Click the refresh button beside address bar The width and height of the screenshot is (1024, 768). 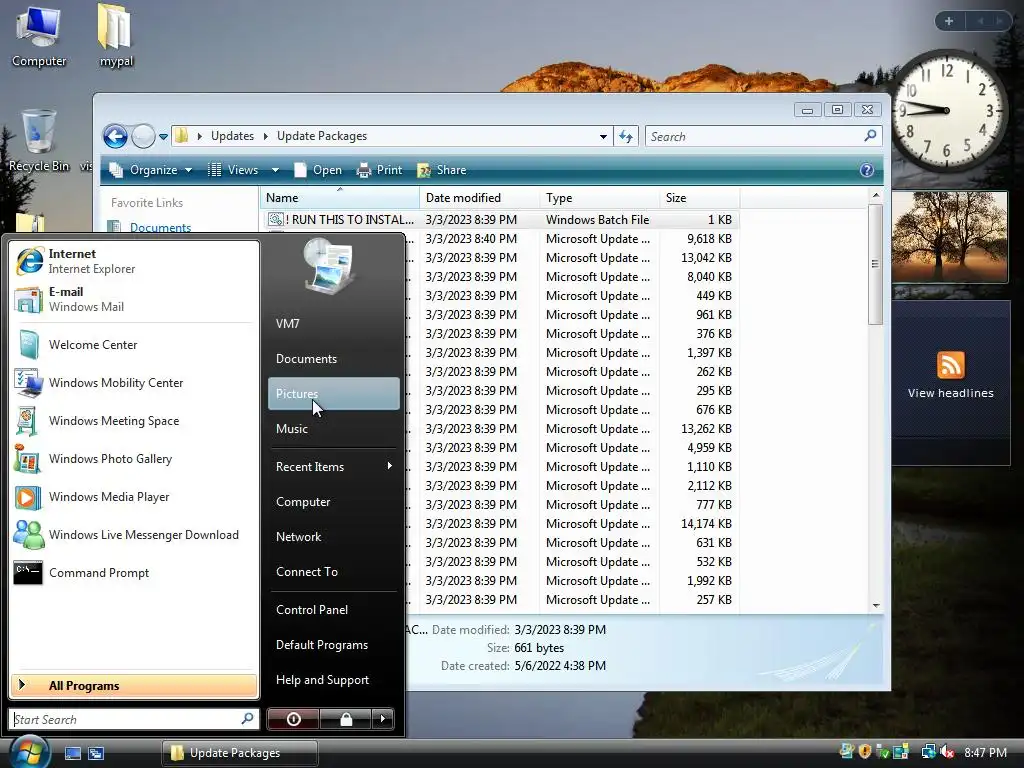626,136
